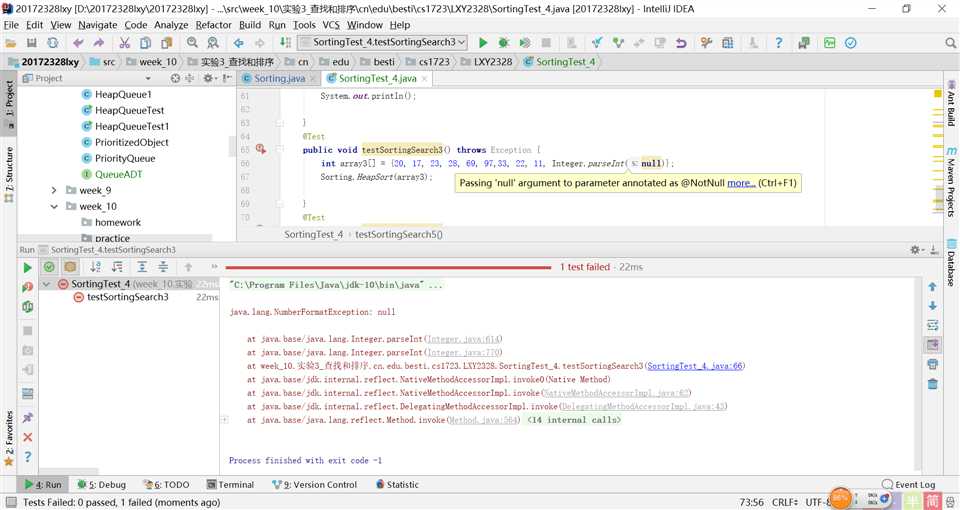Open the run configuration dropdown
Image resolution: width=960 pixels, height=510 pixels.
(x=383, y=42)
